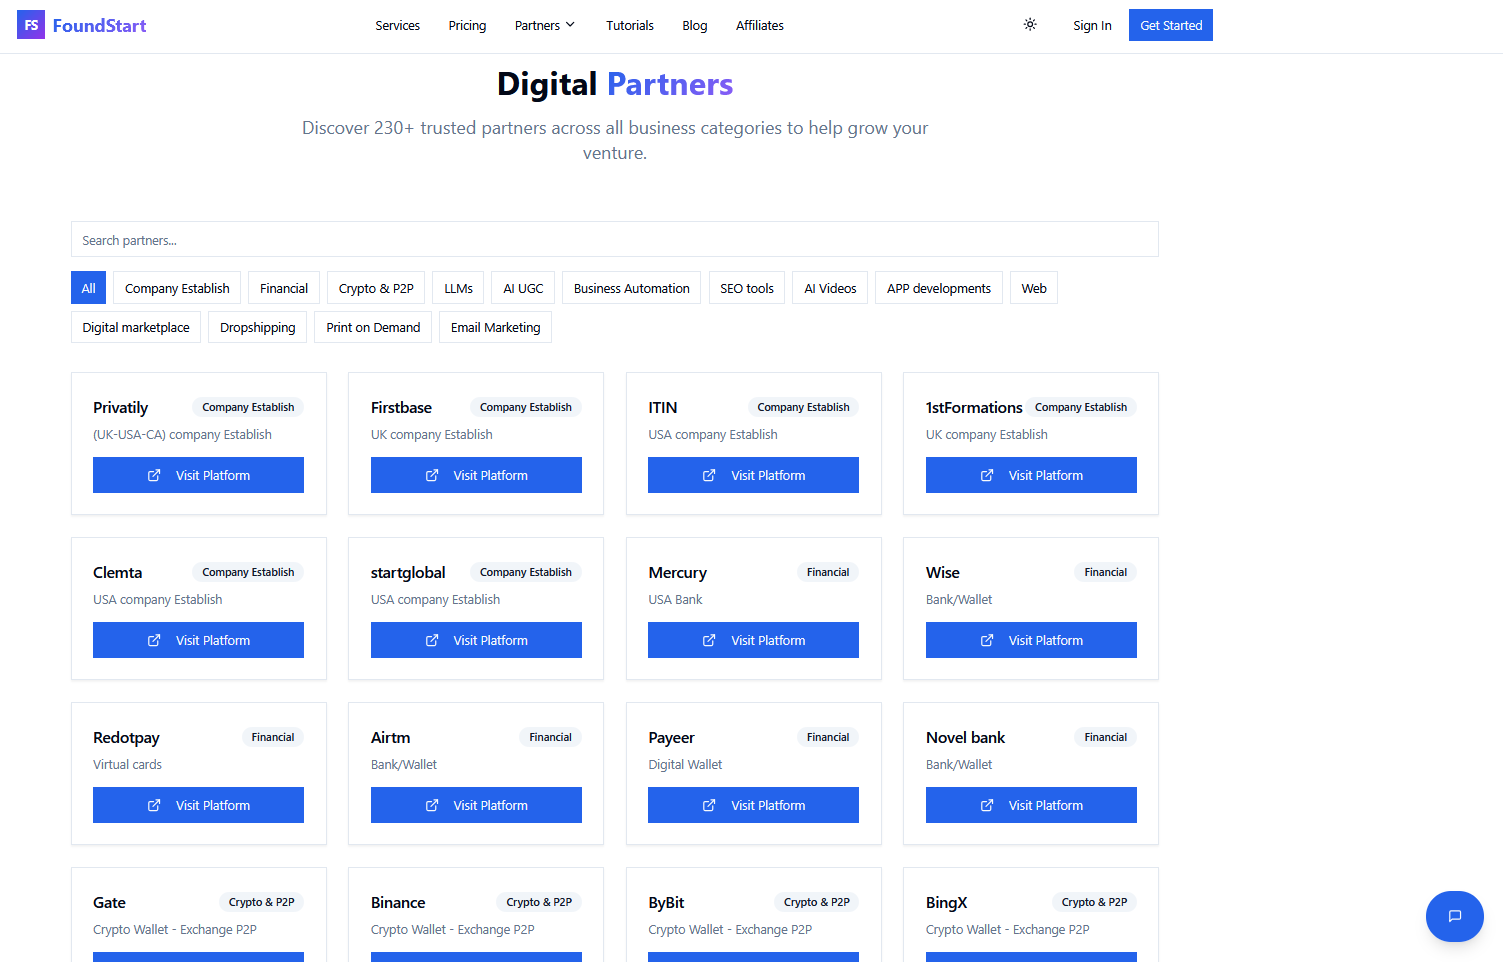Focus the Search partners input field
Image resolution: width=1503 pixels, height=962 pixels.
coord(615,239)
